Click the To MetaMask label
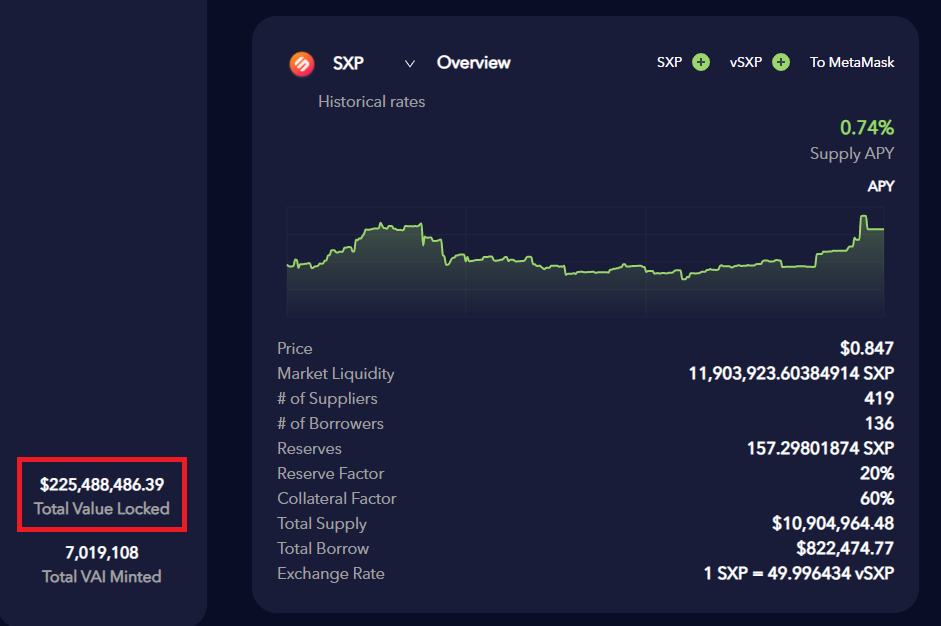941x626 pixels. [852, 62]
